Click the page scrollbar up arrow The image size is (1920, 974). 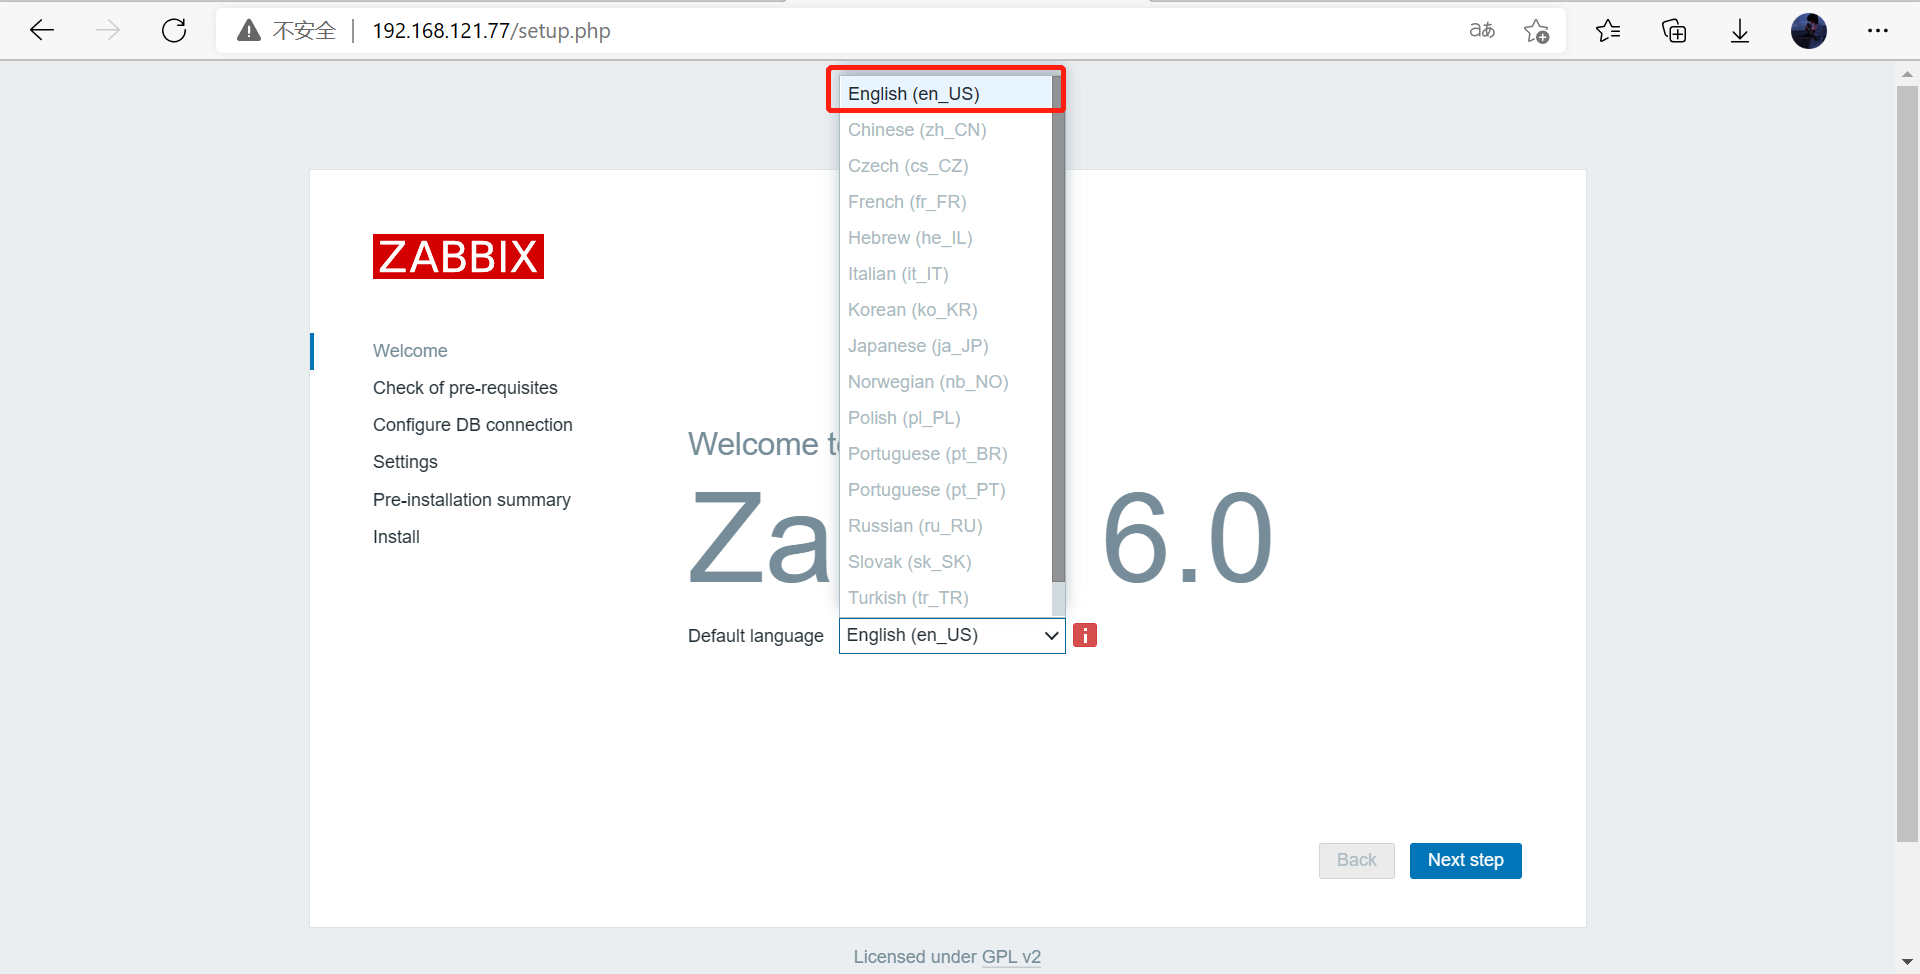(x=1907, y=73)
